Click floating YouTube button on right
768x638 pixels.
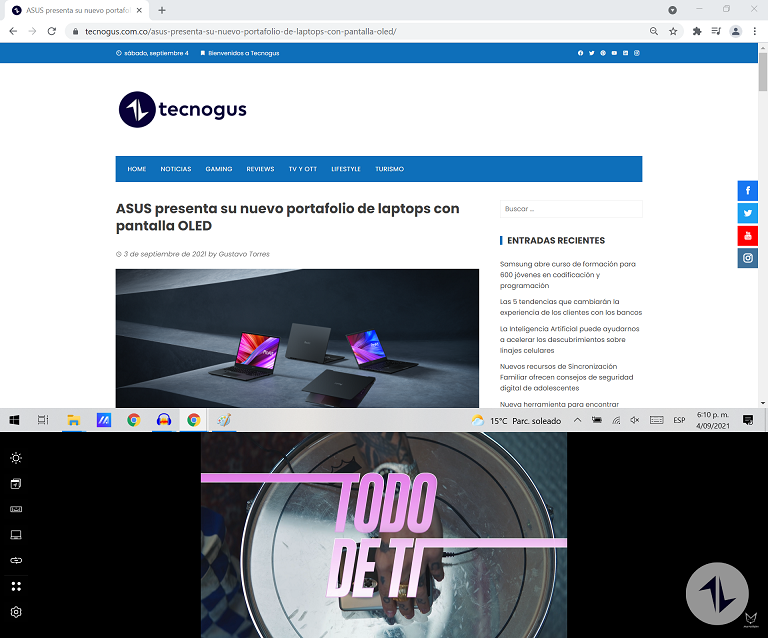click(747, 236)
